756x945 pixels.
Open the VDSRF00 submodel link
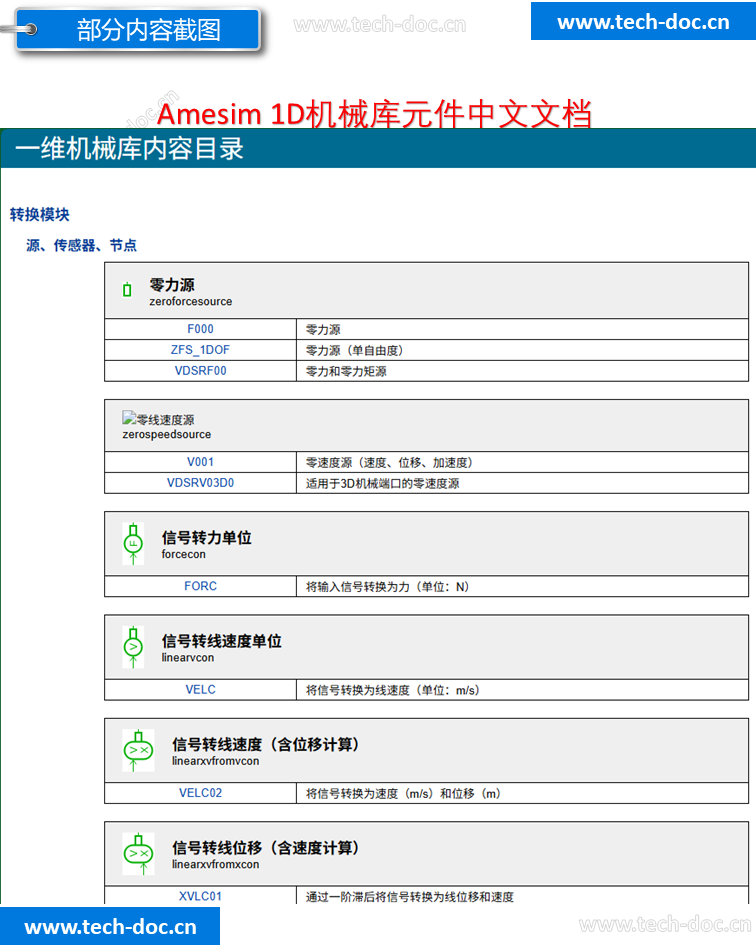click(x=200, y=371)
